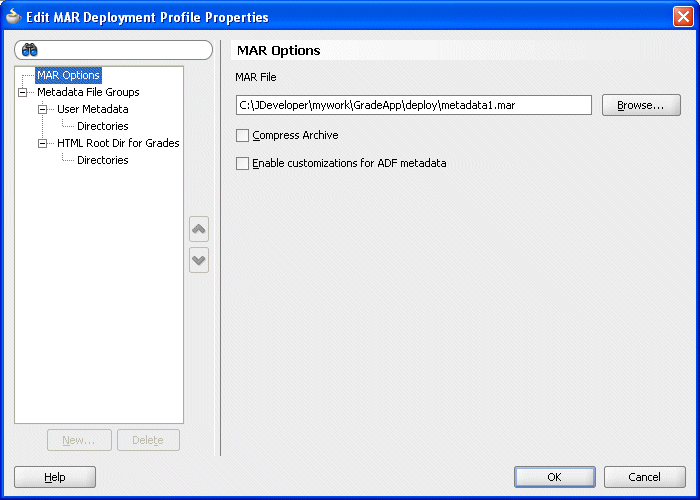700x500 pixels.
Task: Click the dialog title bar app icon
Action: [13, 17]
